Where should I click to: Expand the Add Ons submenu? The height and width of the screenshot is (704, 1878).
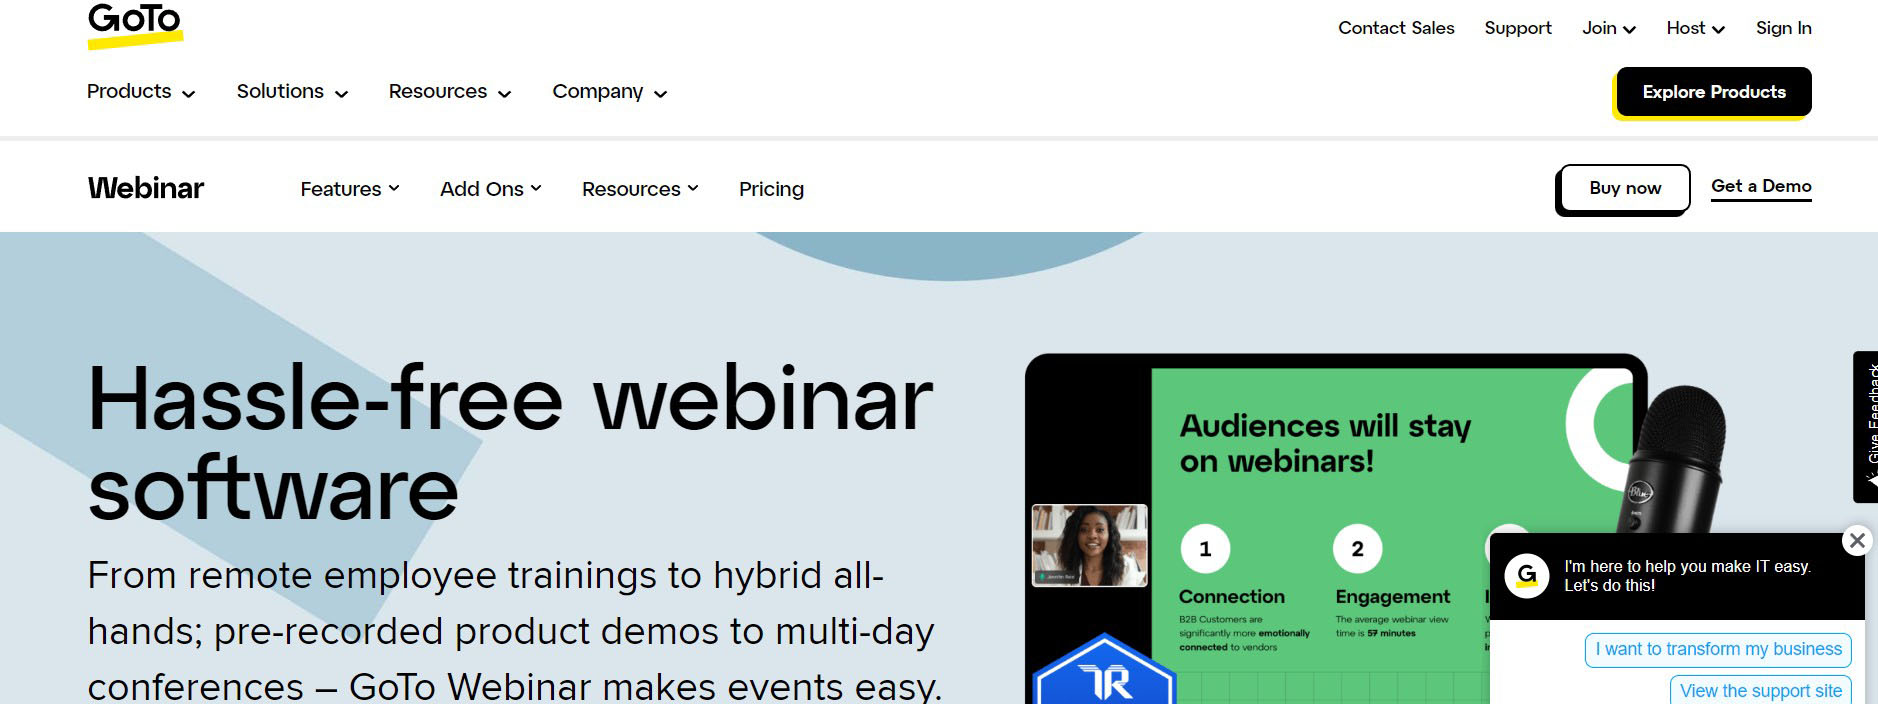click(491, 189)
